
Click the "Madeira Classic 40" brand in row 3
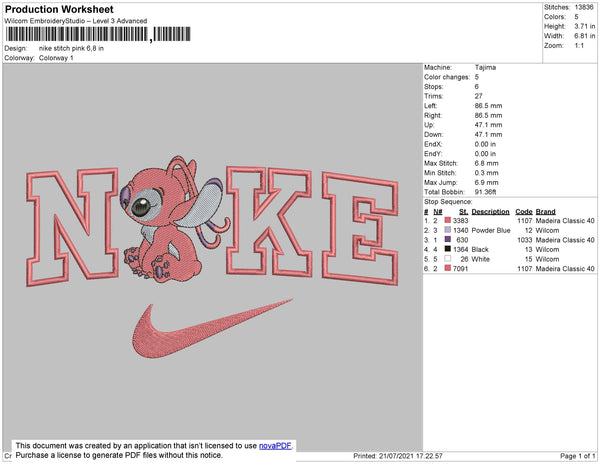pos(565,240)
